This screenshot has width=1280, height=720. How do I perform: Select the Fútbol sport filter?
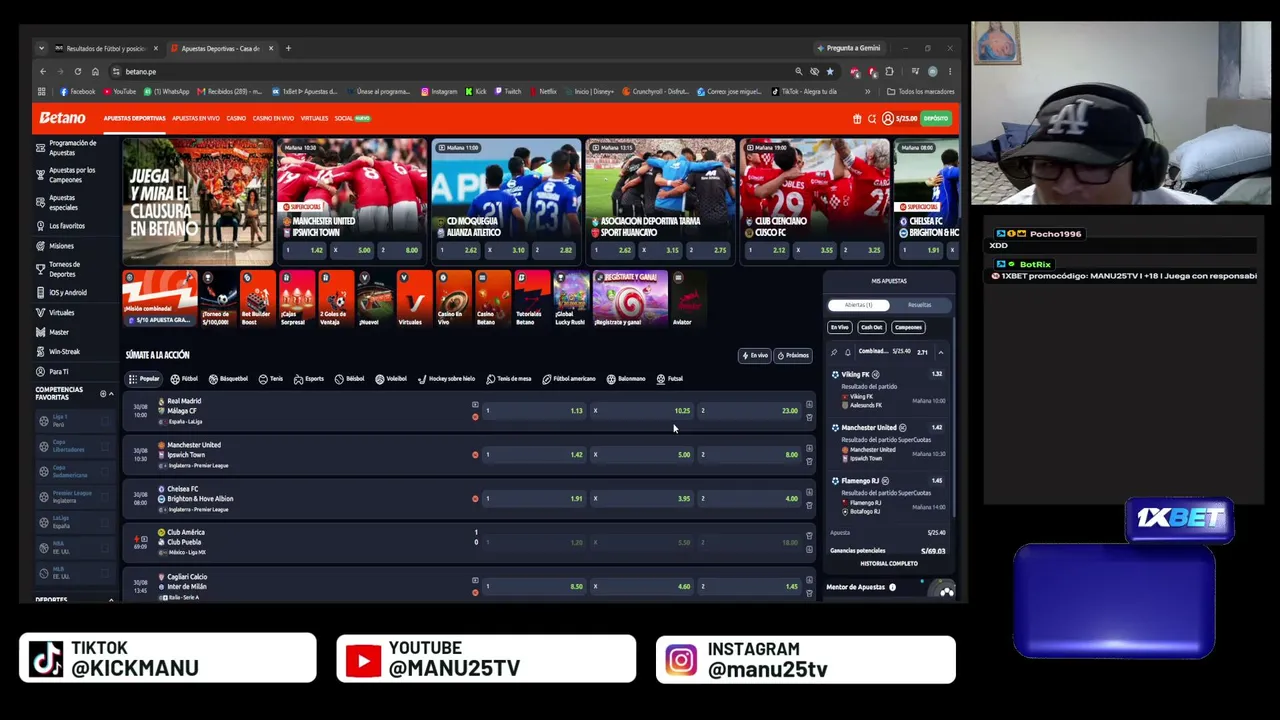click(184, 379)
